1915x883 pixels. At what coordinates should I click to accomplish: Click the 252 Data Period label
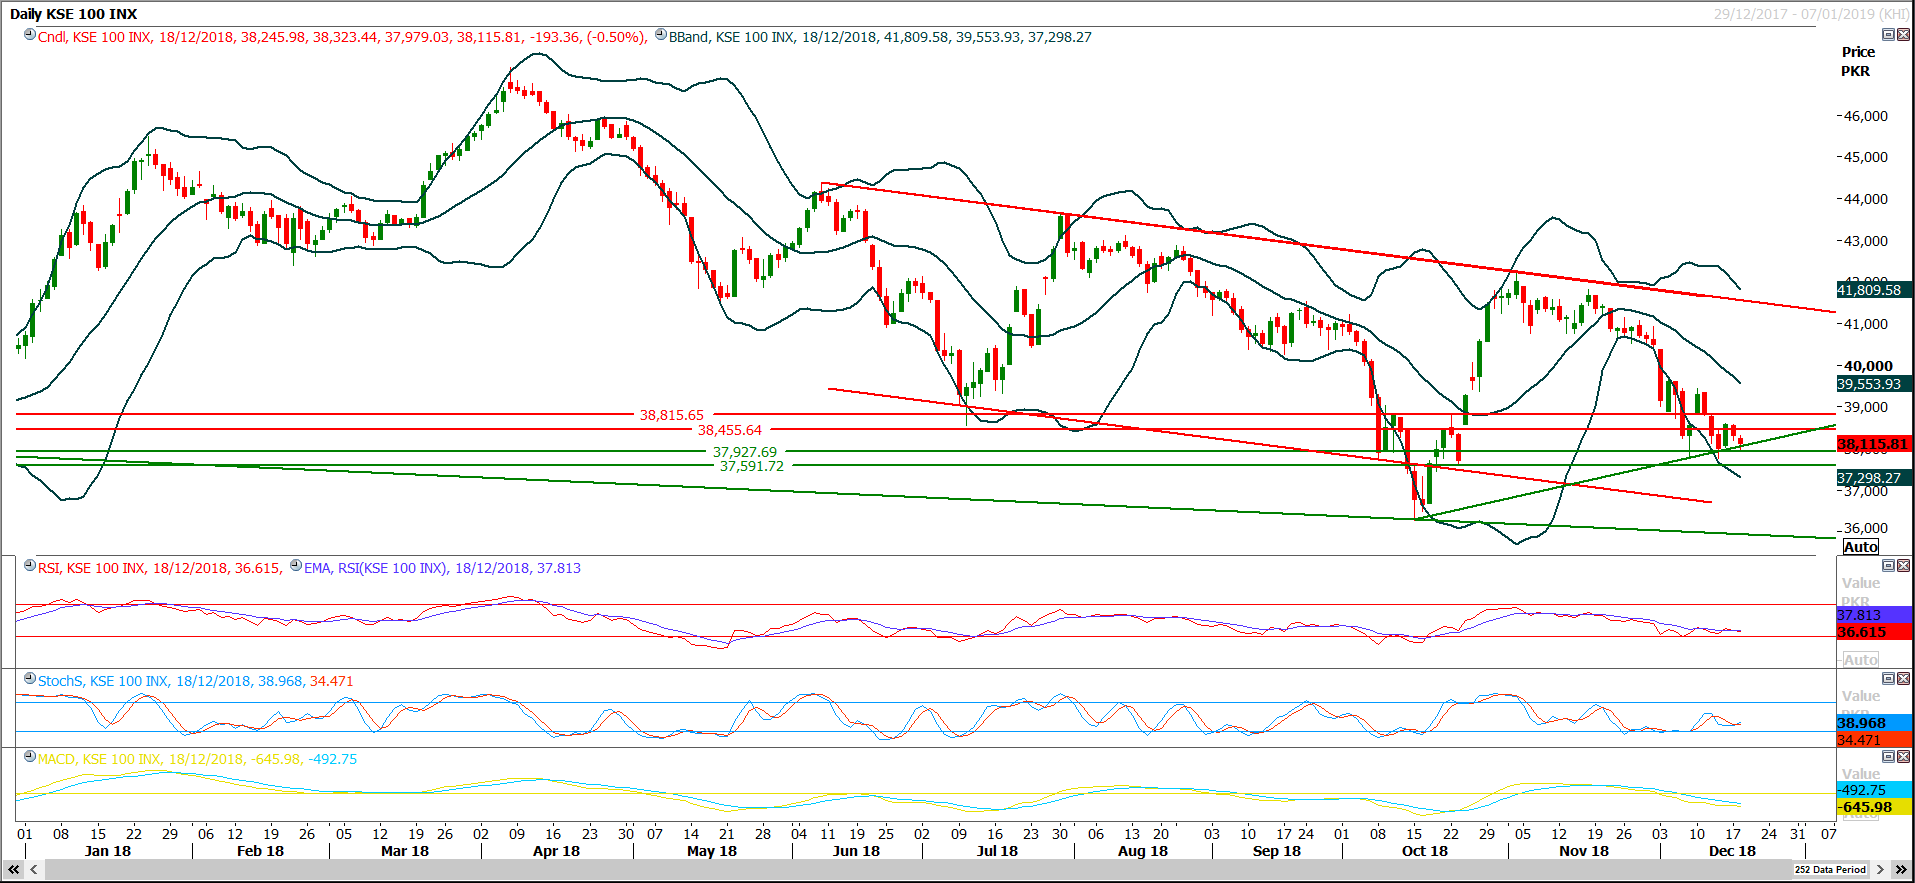tap(1830, 870)
